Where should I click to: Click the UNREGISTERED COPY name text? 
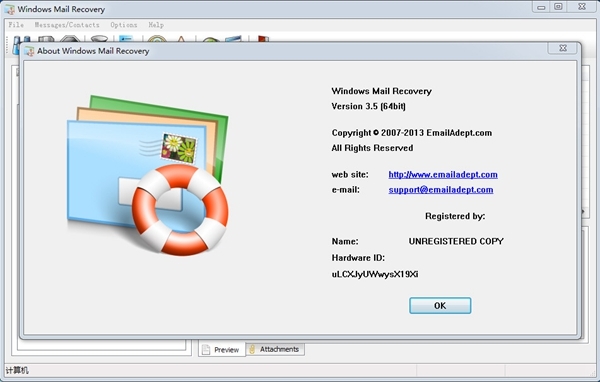pos(456,241)
